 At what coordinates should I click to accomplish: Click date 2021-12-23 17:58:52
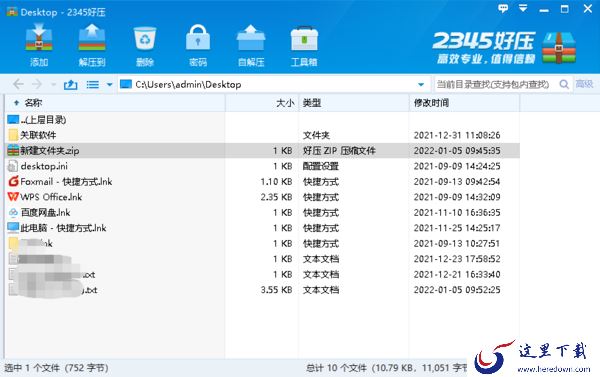pos(457,259)
